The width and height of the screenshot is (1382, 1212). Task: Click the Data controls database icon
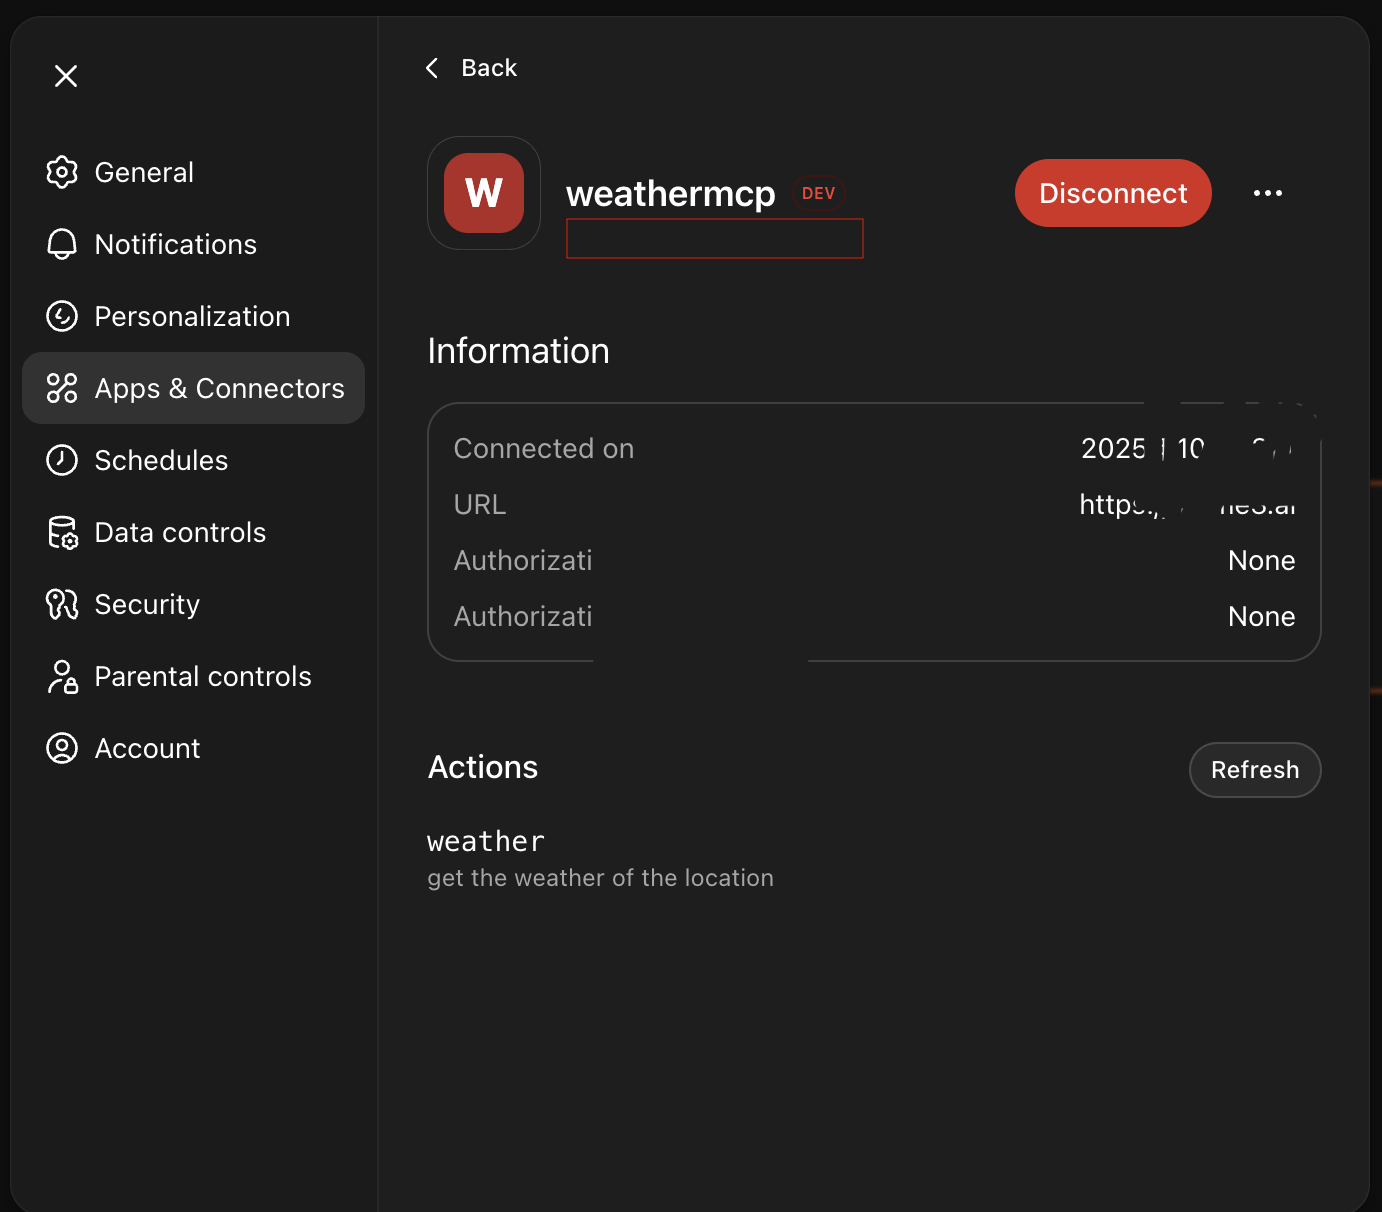point(62,532)
